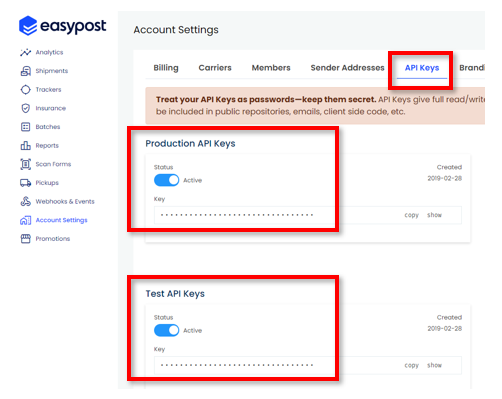Click the Pickups truck icon
502x399 pixels.
(25, 183)
